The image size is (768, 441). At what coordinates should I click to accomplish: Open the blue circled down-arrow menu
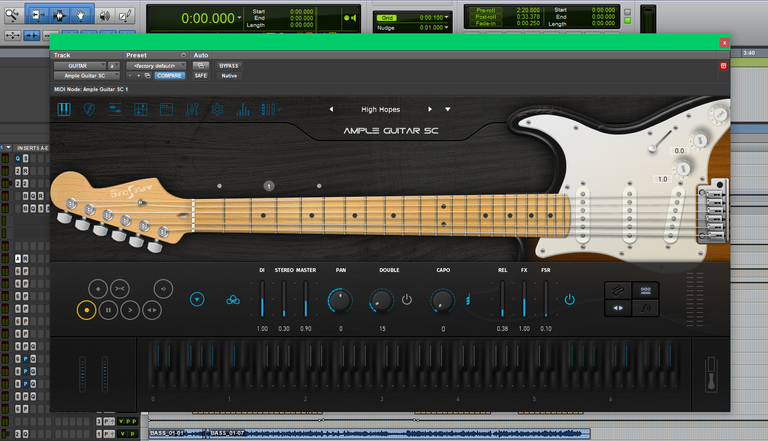coord(197,299)
